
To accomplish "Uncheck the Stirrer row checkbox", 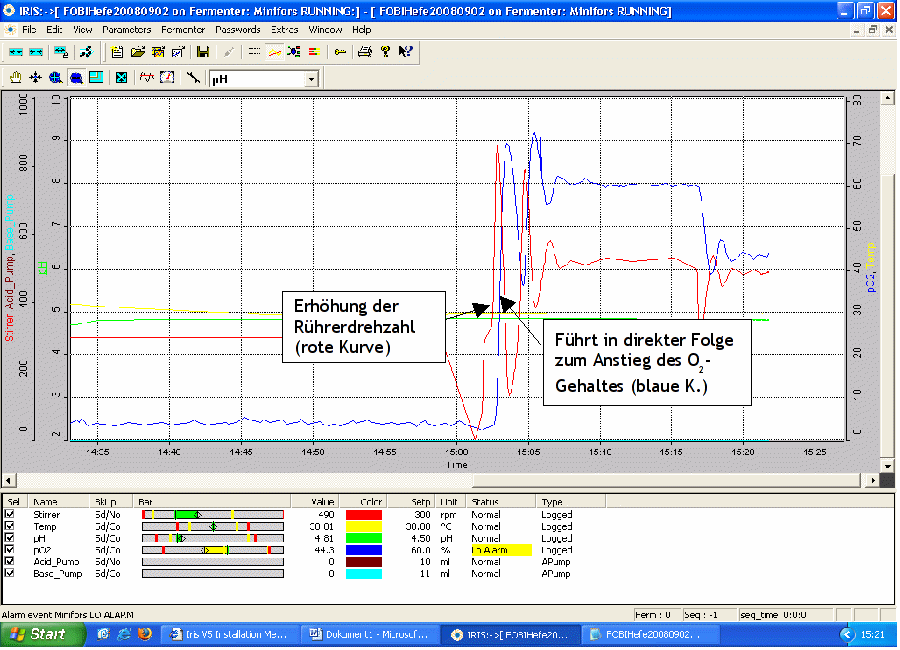I will tap(9, 516).
